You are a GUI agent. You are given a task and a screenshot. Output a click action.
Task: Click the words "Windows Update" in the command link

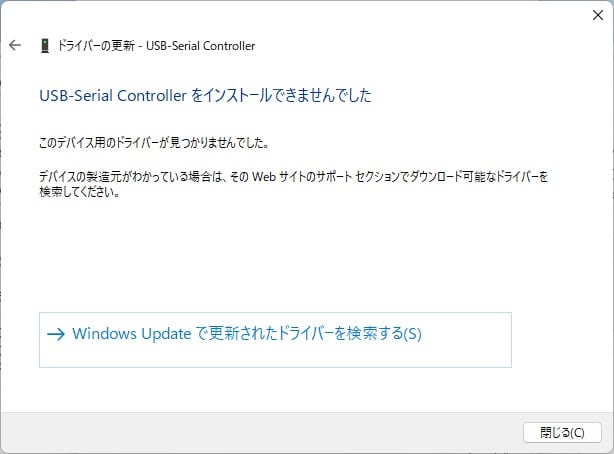click(132, 334)
